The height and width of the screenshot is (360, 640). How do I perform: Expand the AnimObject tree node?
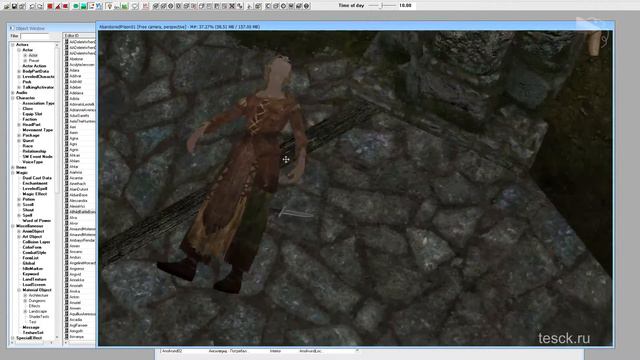[x=19, y=231]
